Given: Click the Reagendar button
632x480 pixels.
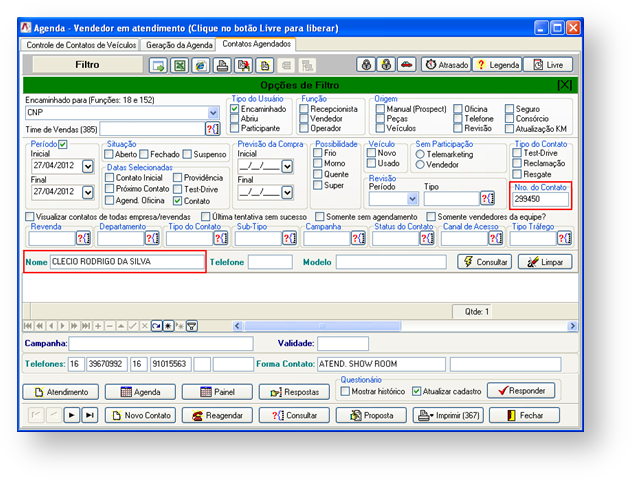Looking at the screenshot, I should click(217, 415).
